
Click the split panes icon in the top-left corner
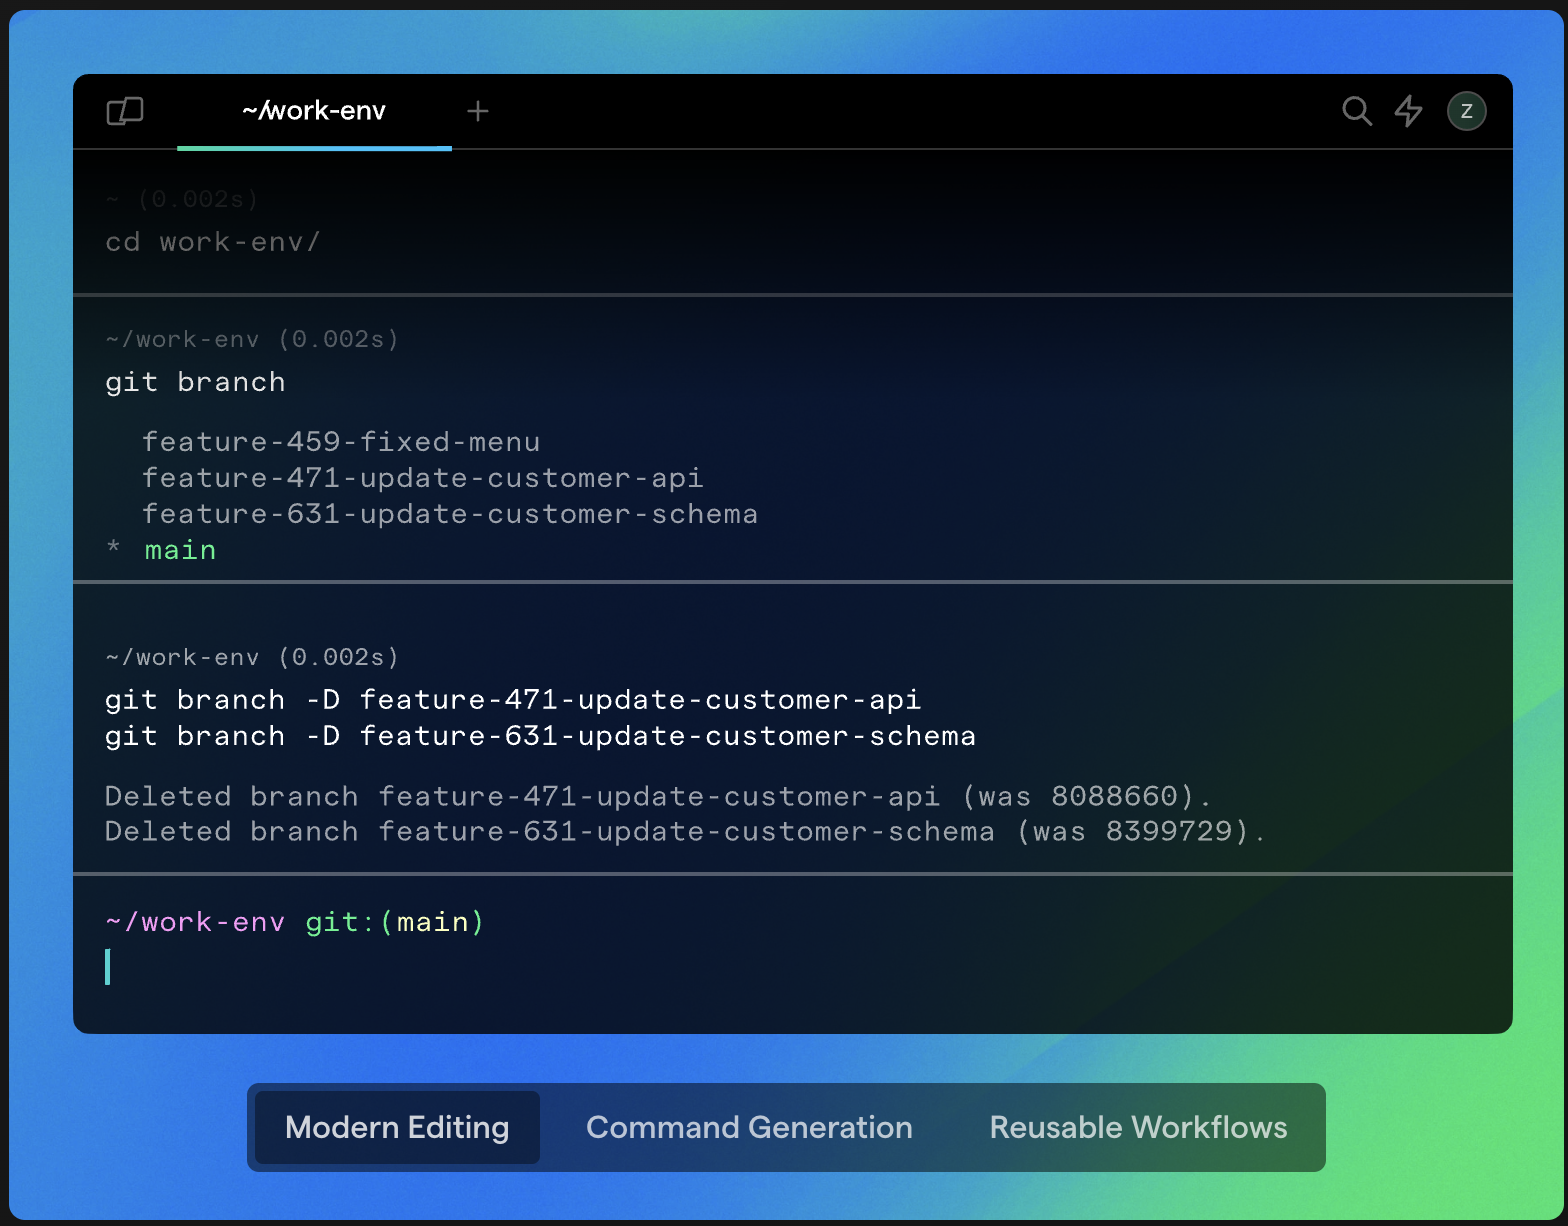[125, 111]
